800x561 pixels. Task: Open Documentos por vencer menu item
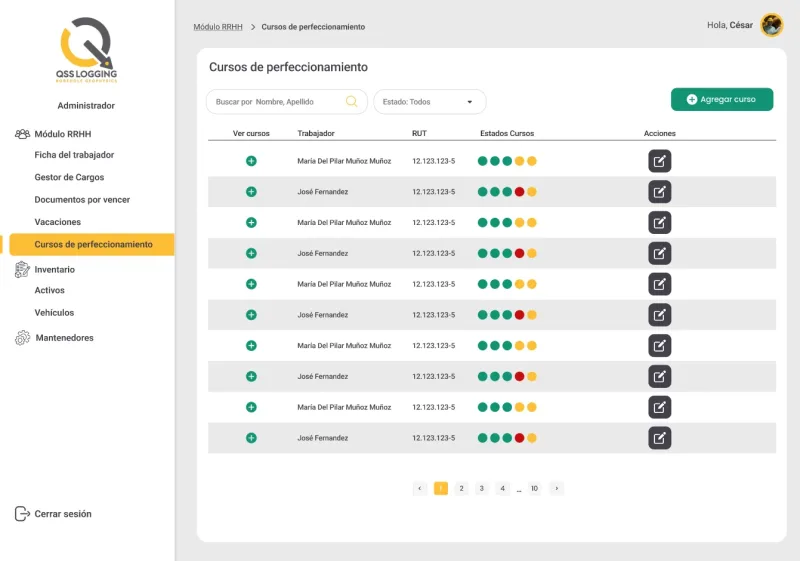(x=82, y=200)
